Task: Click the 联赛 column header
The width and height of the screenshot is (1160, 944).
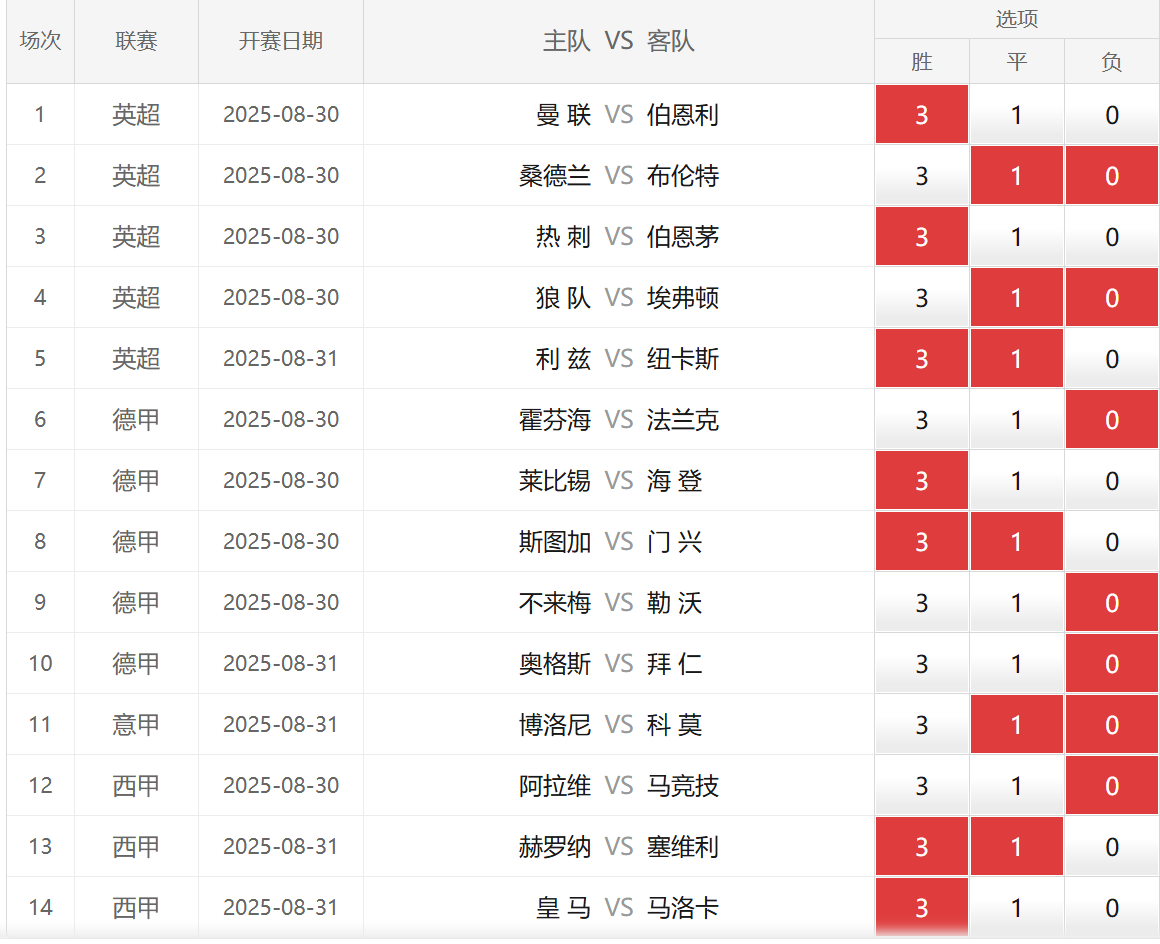Action: [136, 41]
